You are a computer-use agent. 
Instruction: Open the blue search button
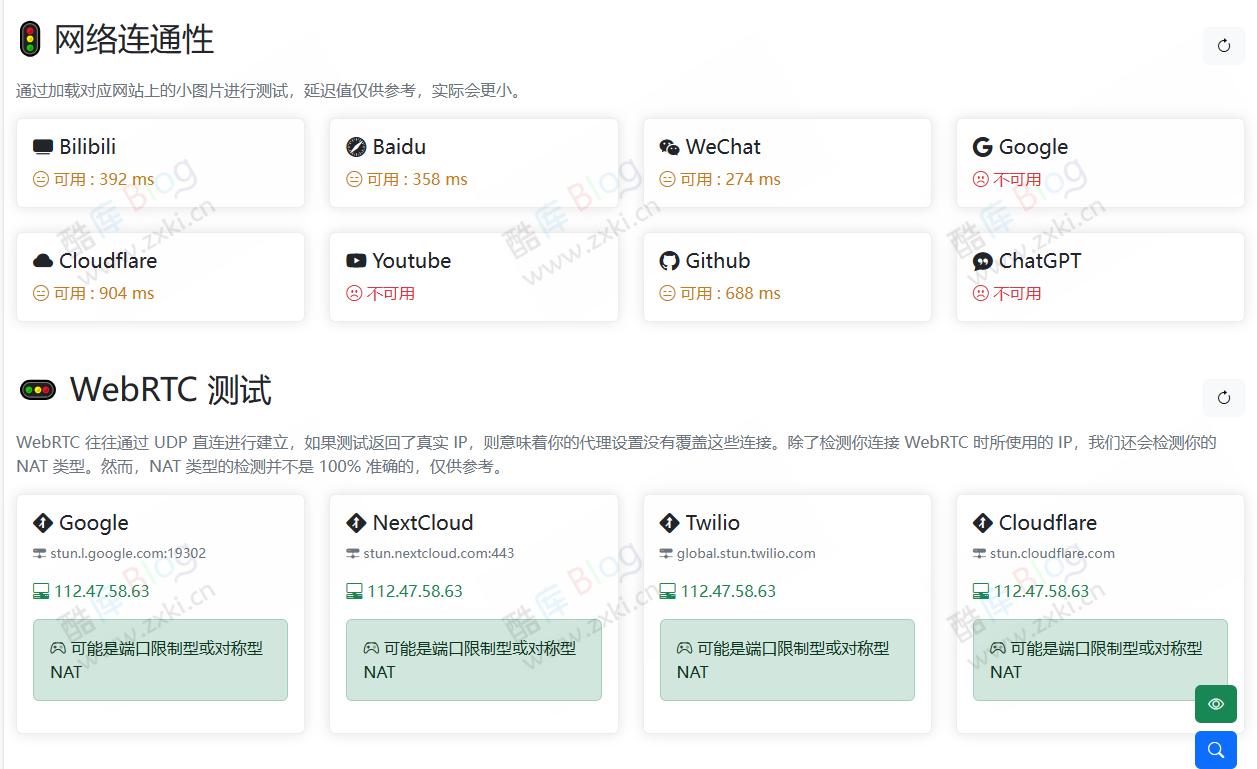pyautogui.click(x=1215, y=749)
